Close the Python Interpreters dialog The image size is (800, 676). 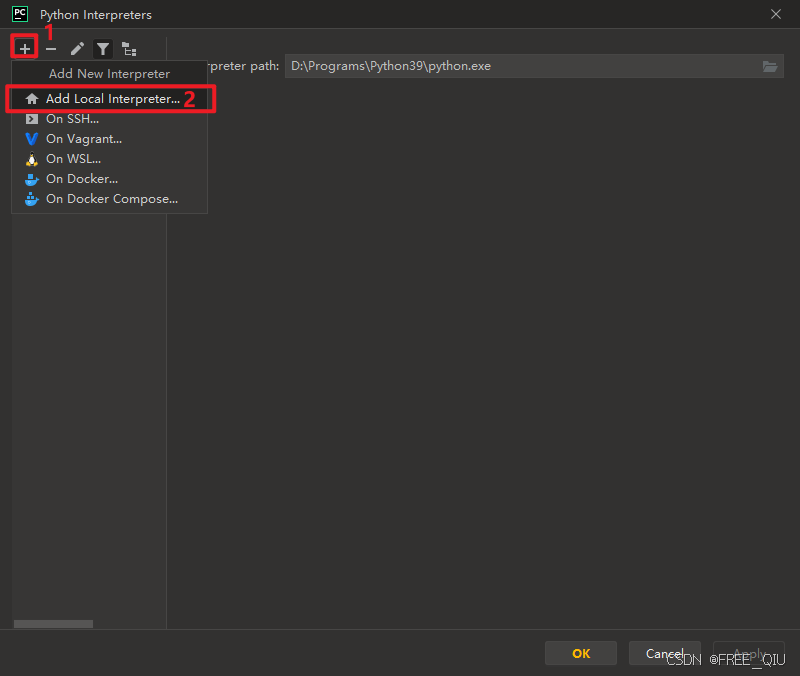(776, 14)
